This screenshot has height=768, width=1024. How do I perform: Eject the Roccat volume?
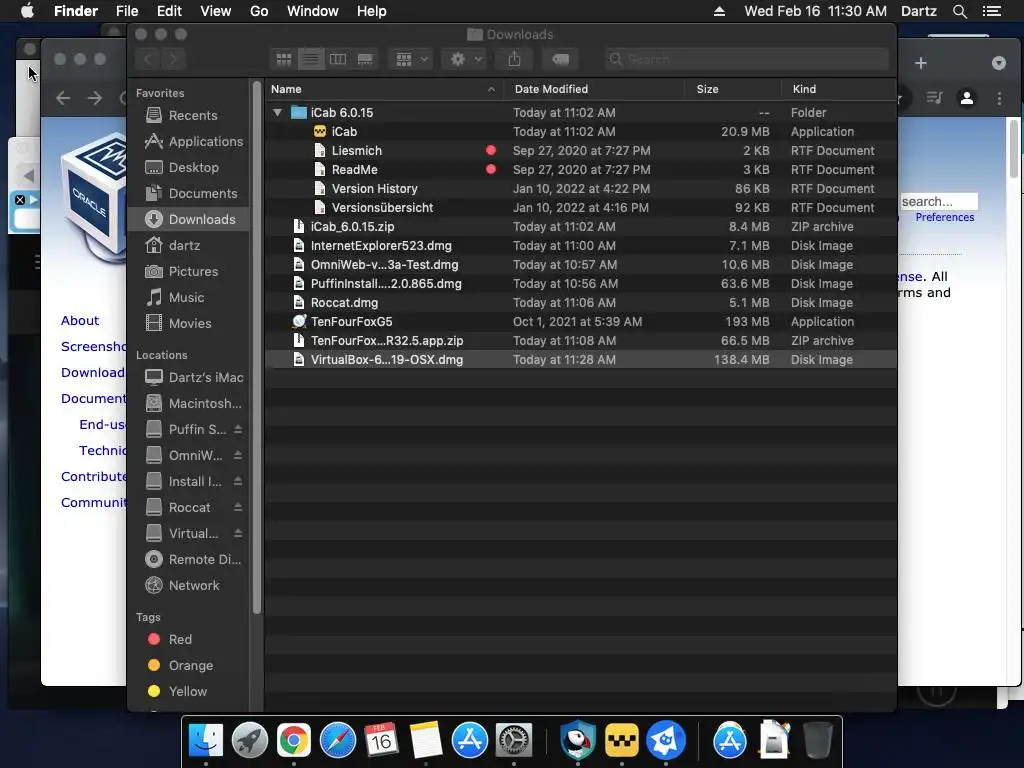click(x=238, y=507)
